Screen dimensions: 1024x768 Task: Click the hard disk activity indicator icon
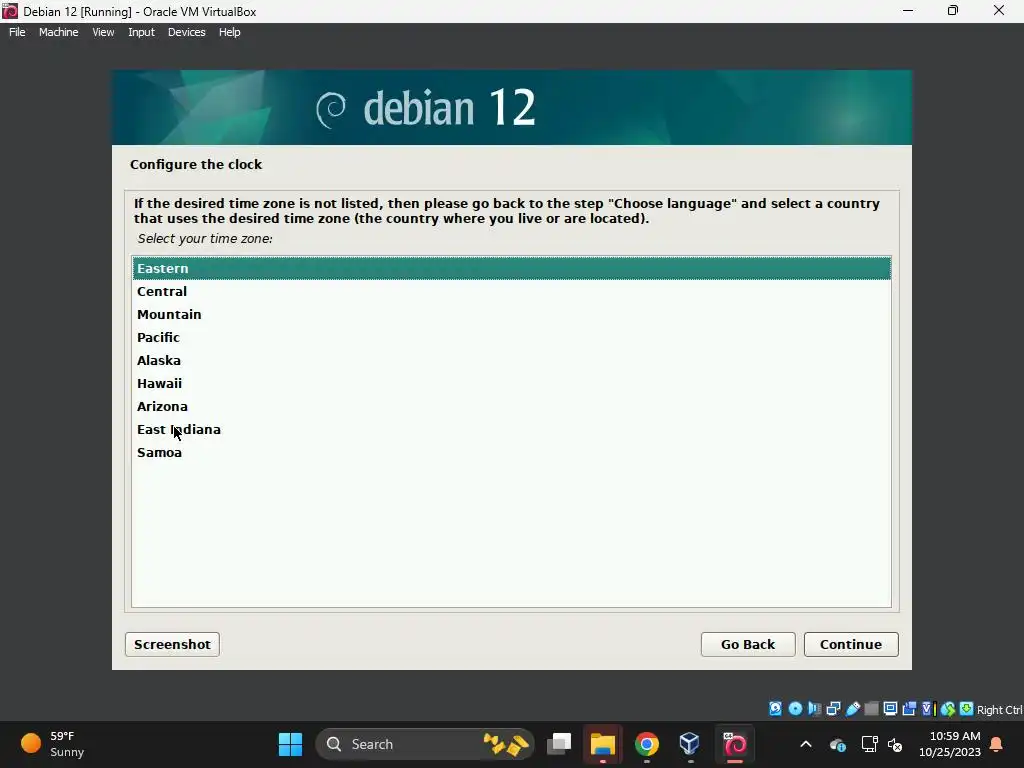click(x=775, y=709)
